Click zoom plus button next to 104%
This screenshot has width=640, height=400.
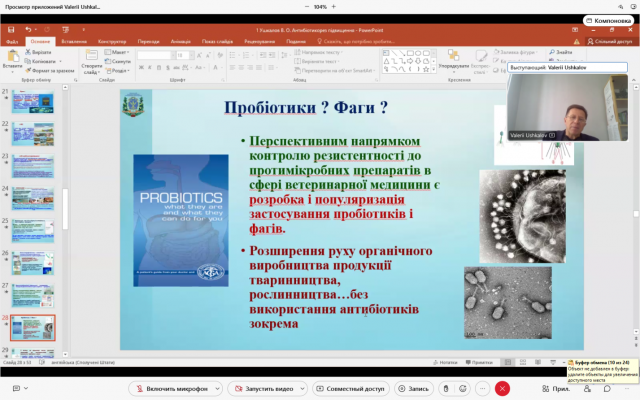click(333, 7)
